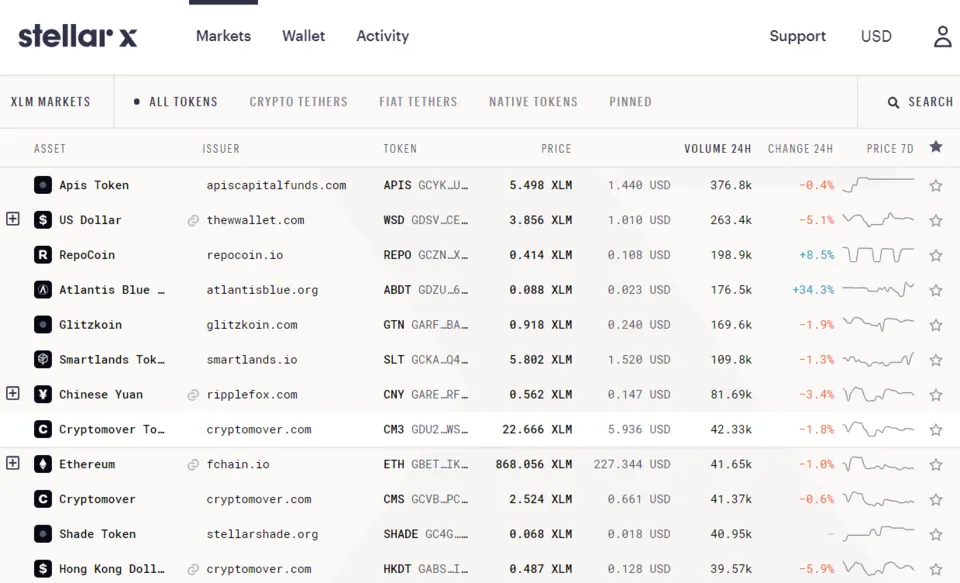Click the link icon beside thewwallet.com
This screenshot has width=960, height=583.
pyautogui.click(x=193, y=220)
